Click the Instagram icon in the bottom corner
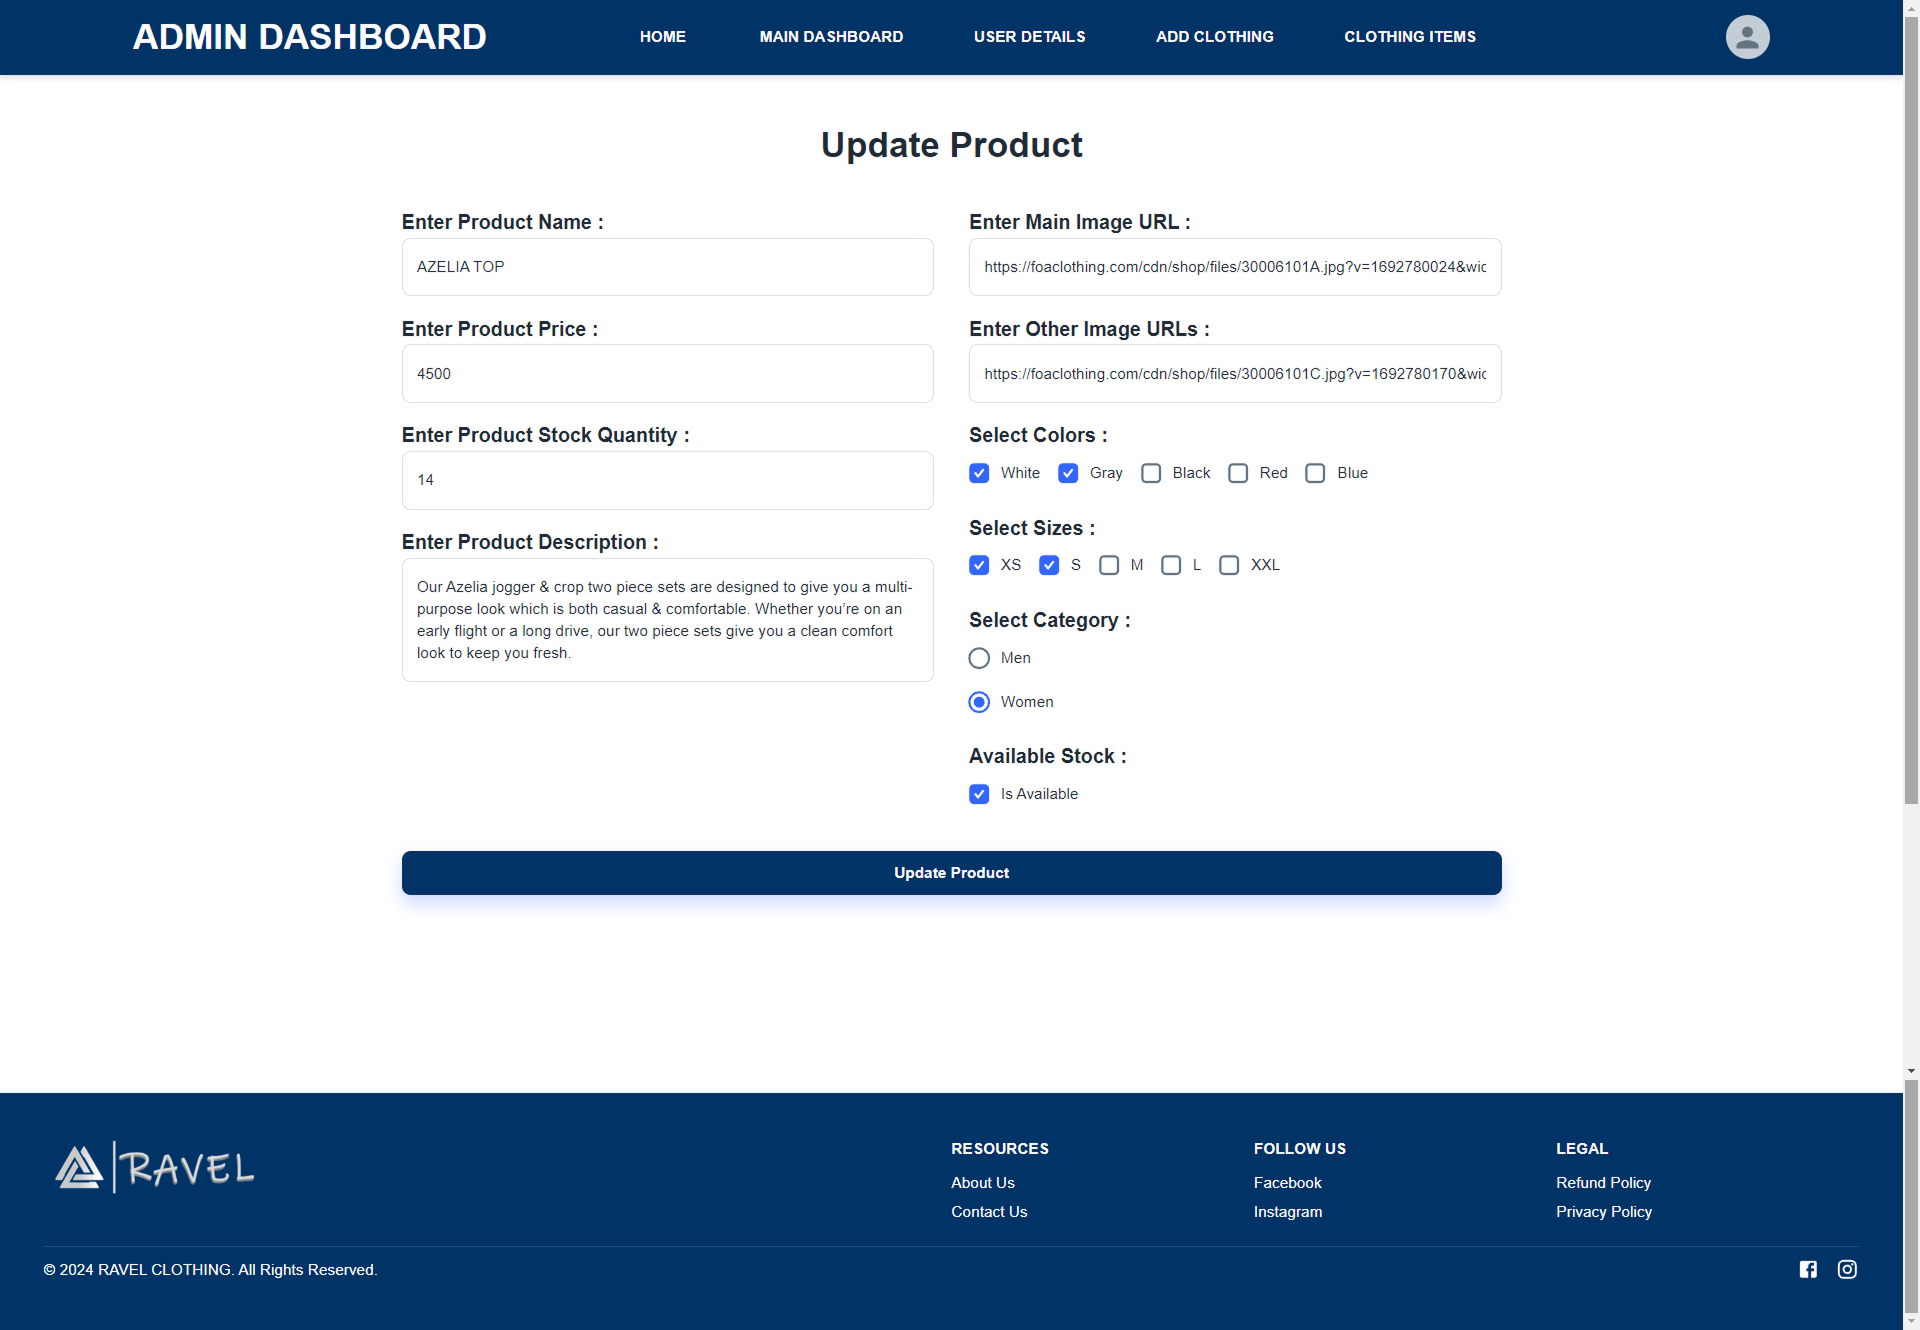The width and height of the screenshot is (1920, 1330). pos(1847,1269)
